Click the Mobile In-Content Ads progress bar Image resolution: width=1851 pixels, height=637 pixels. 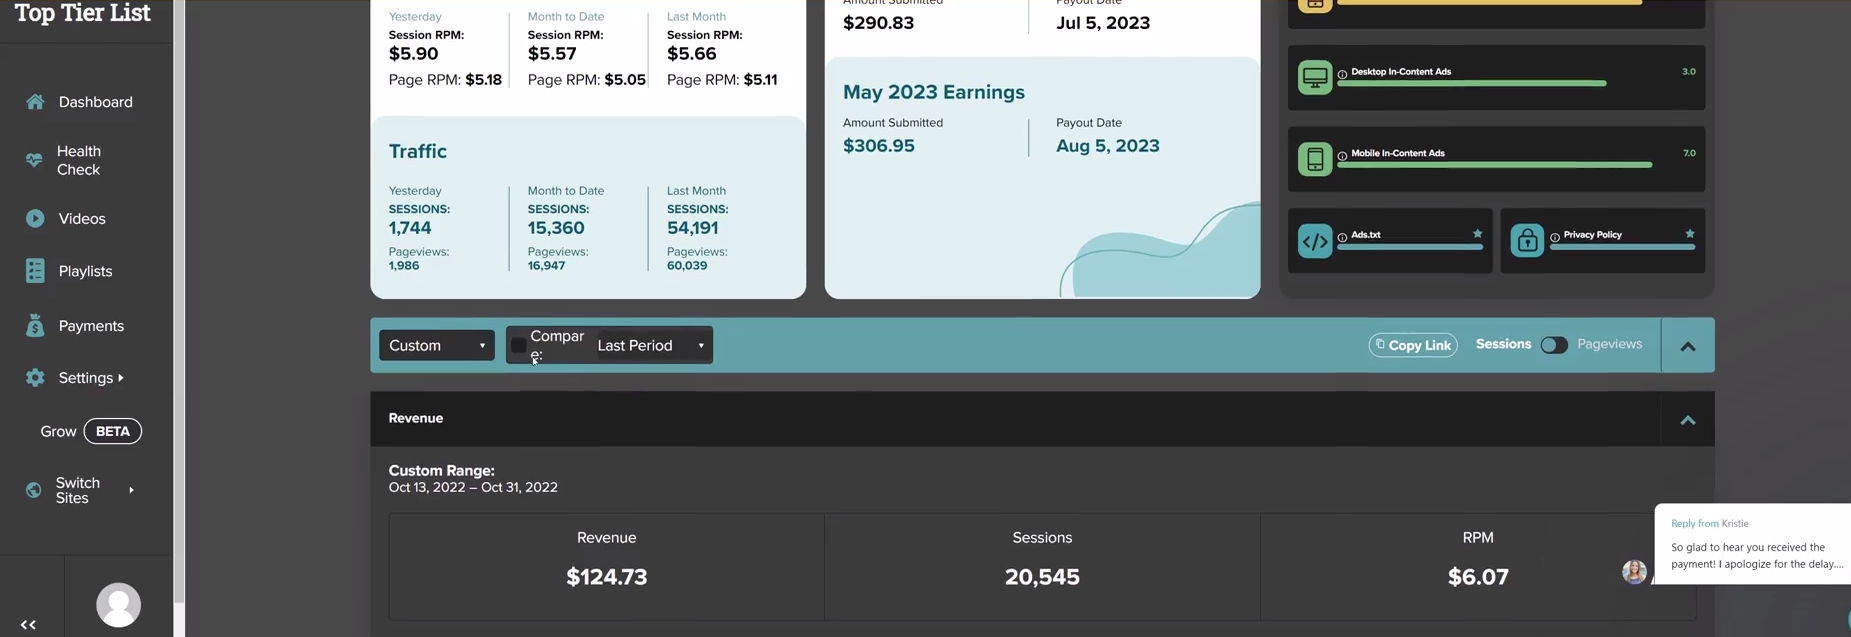(x=1495, y=165)
